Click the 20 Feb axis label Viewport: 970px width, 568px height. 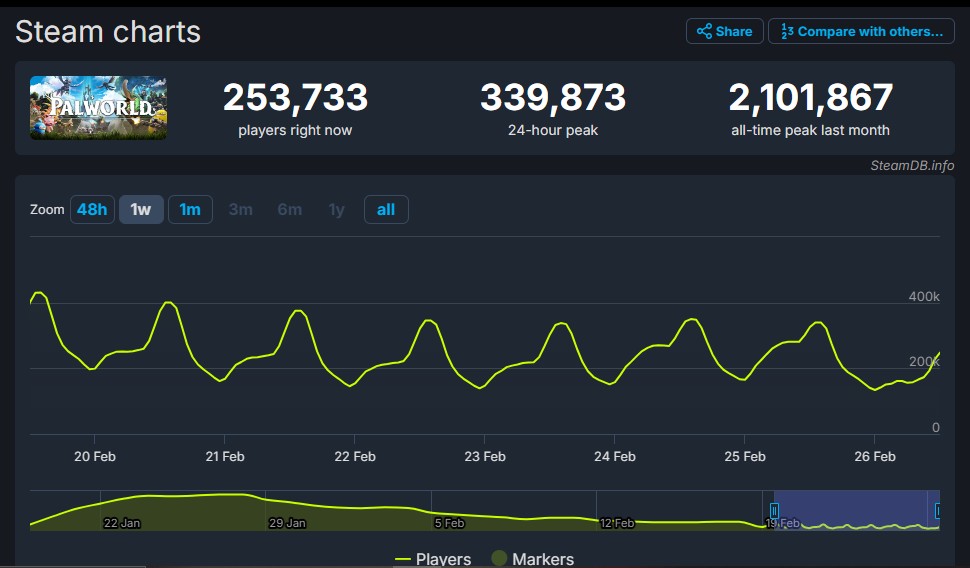click(x=95, y=457)
